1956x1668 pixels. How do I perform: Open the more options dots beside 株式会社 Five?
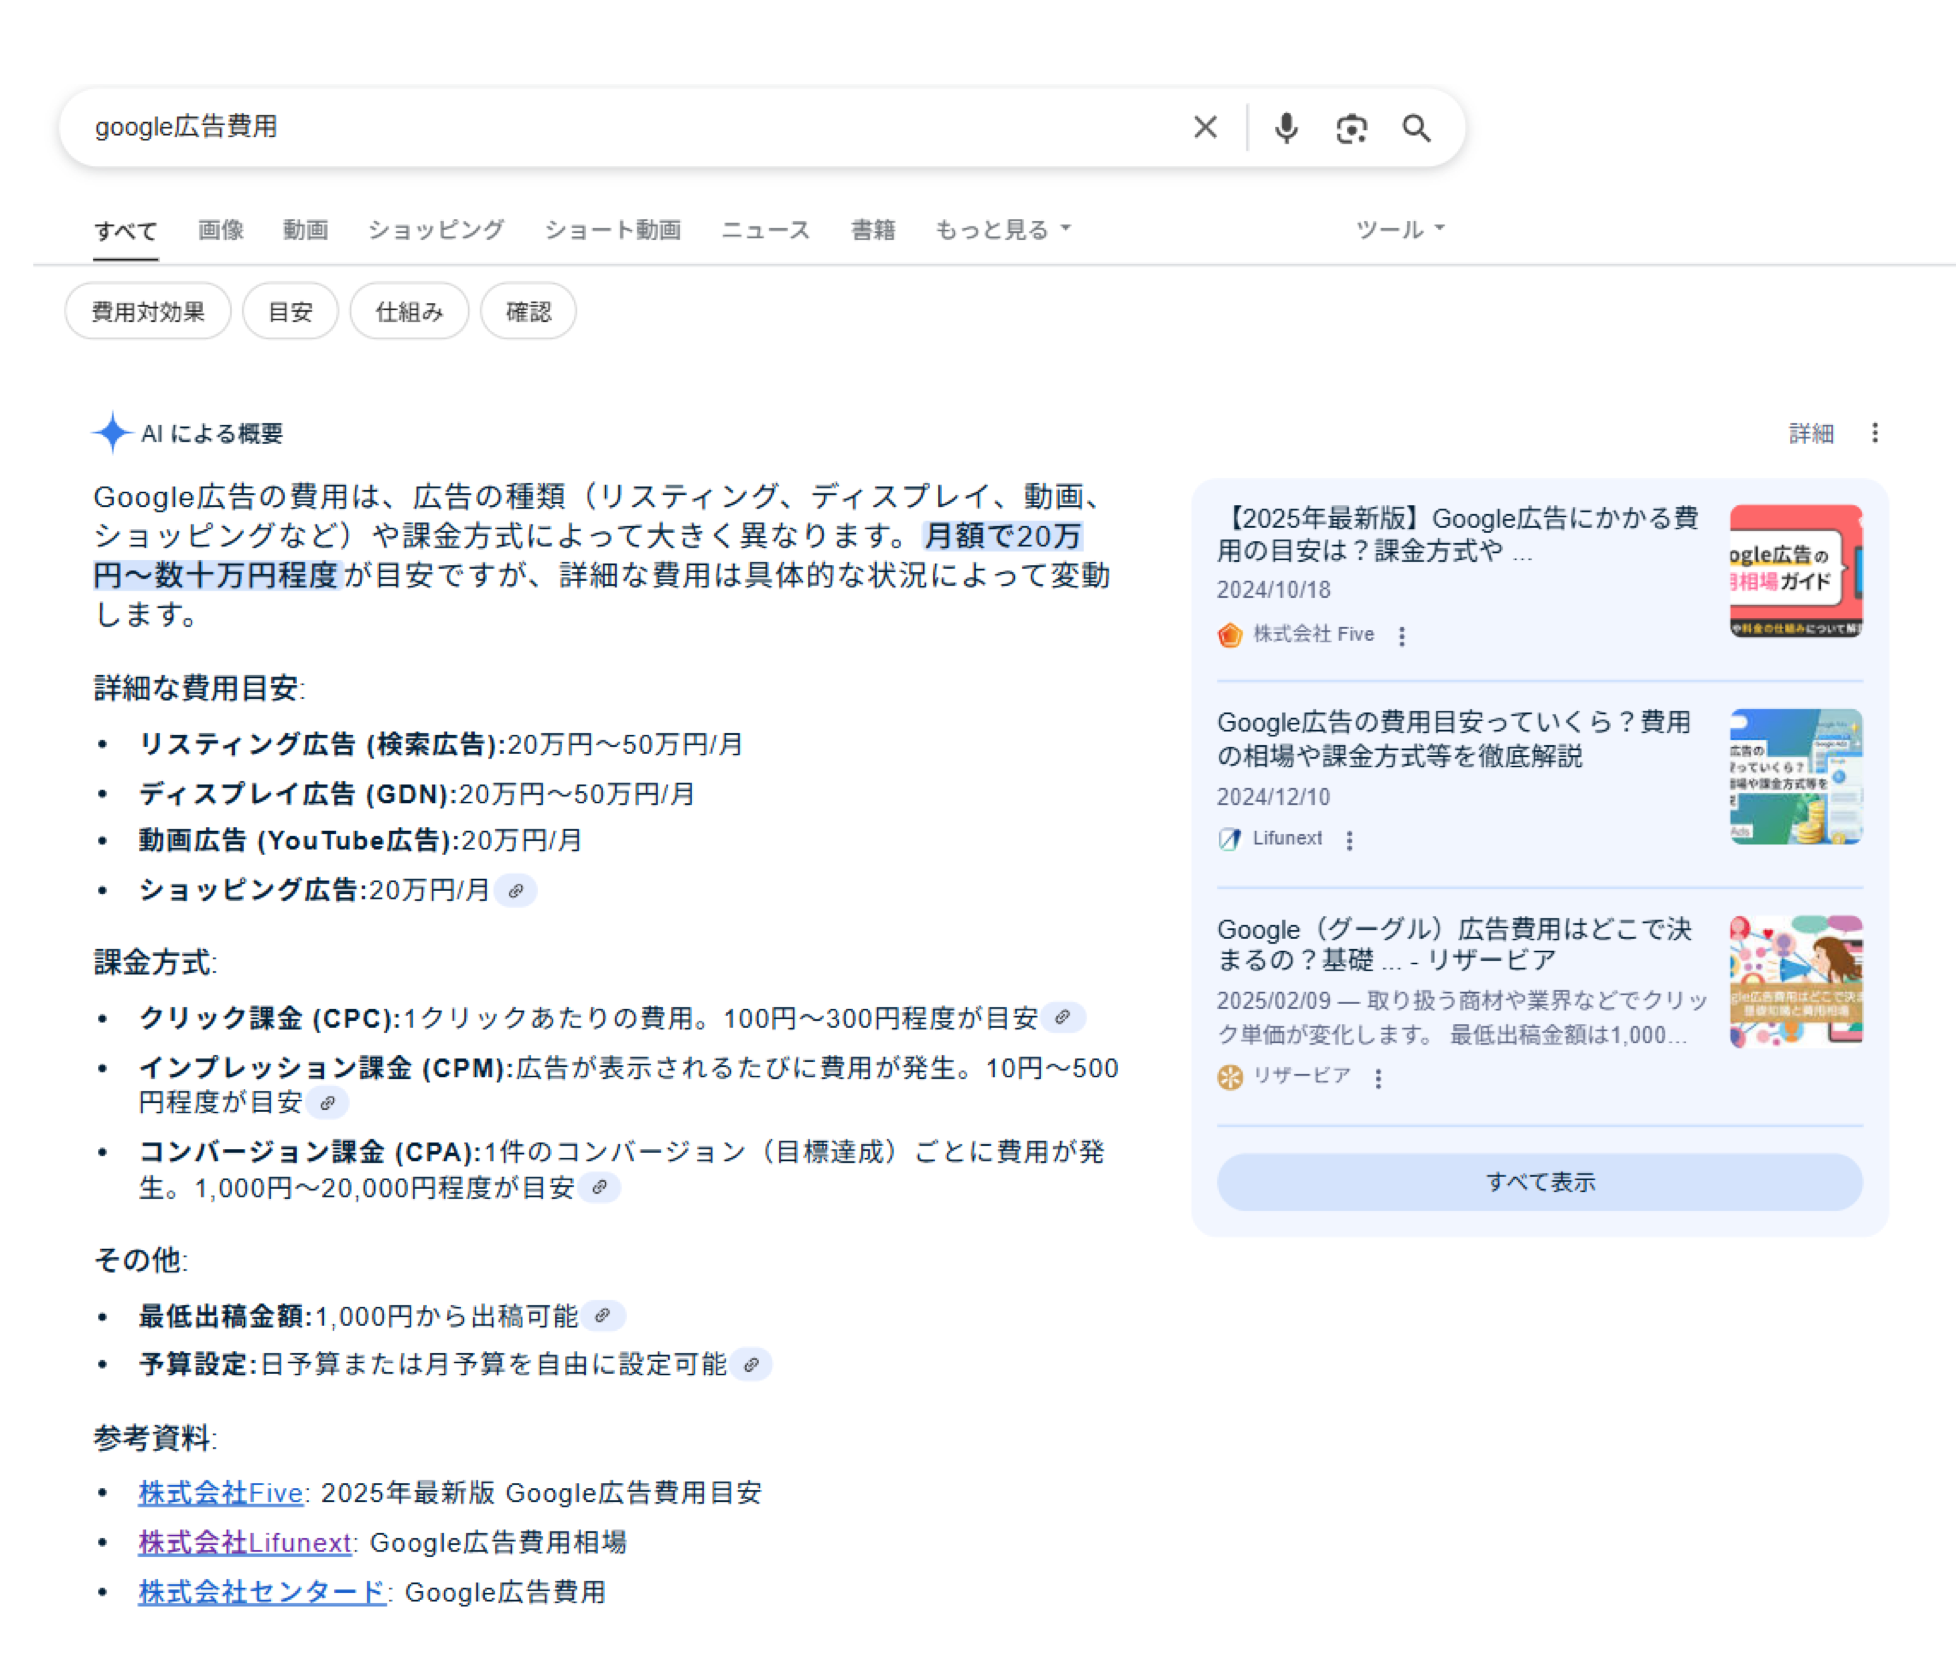coord(1402,636)
